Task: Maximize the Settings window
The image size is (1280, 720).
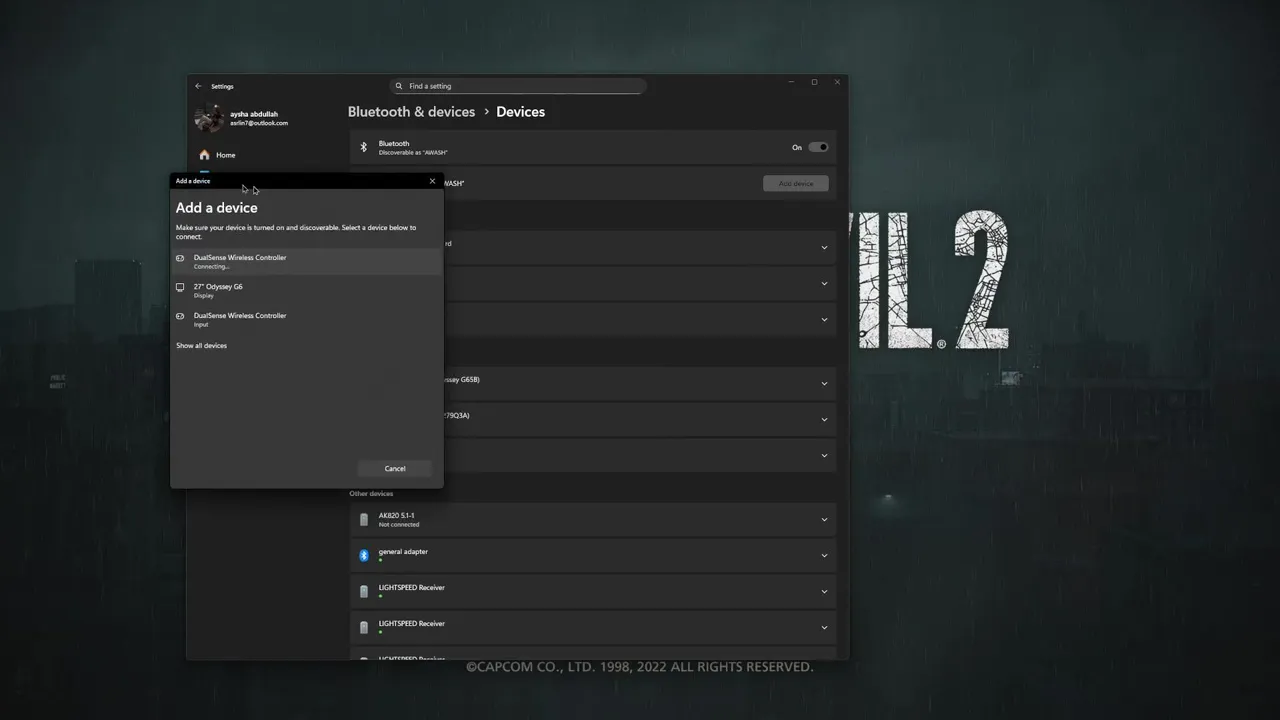Action: [x=814, y=82]
